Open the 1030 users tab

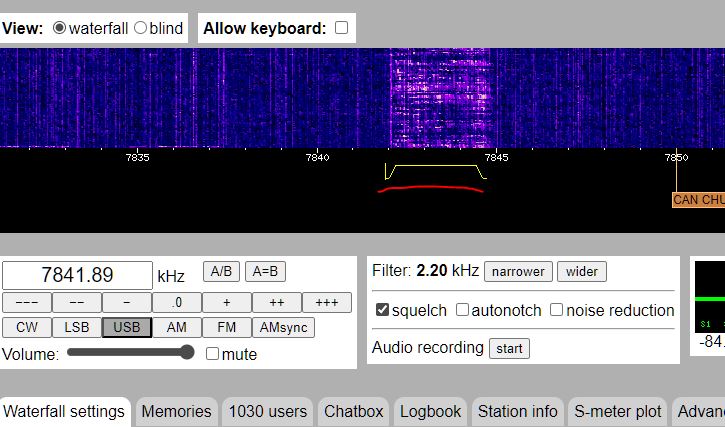[x=268, y=412]
